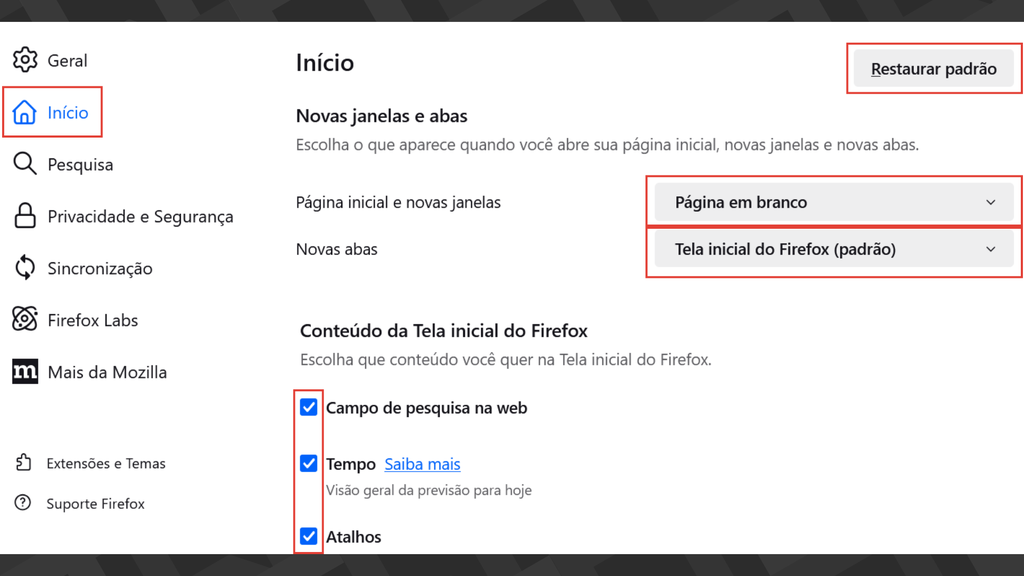Disable the Campo de pesquisa na web checkbox
Image resolution: width=1024 pixels, height=576 pixels.
309,407
